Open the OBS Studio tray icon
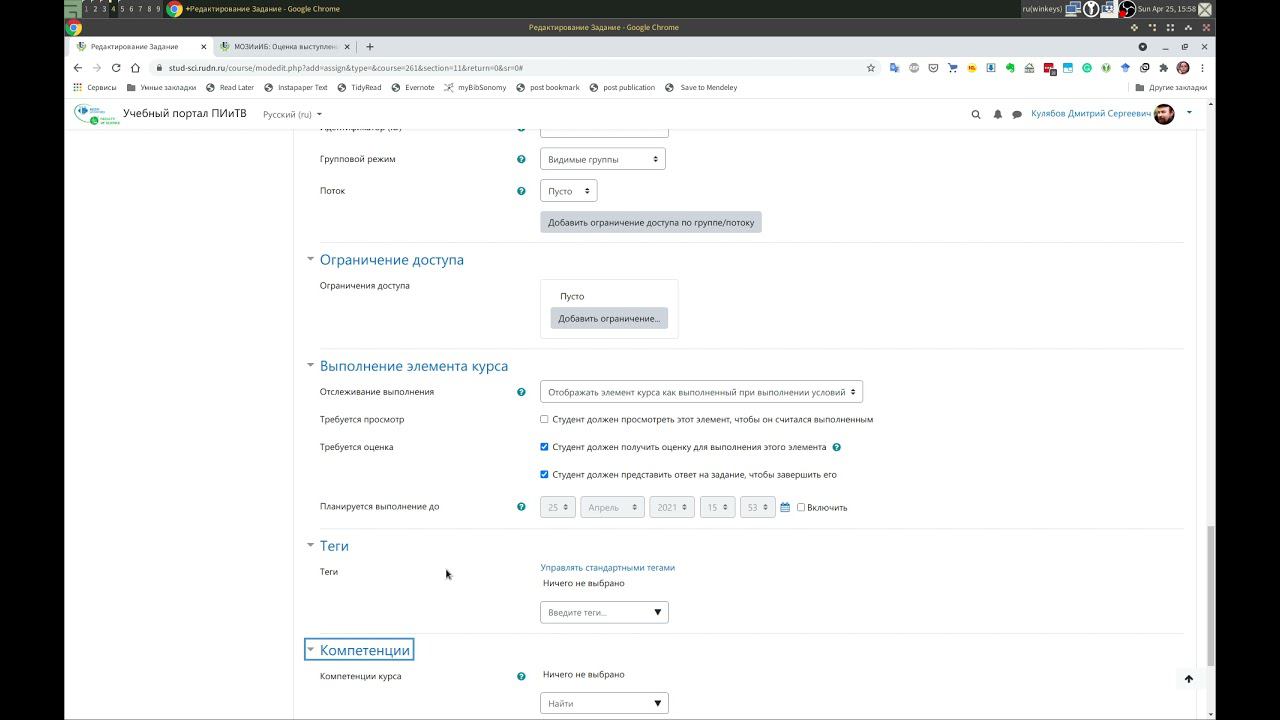Screen dimensions: 1280x720 [x=1128, y=9]
